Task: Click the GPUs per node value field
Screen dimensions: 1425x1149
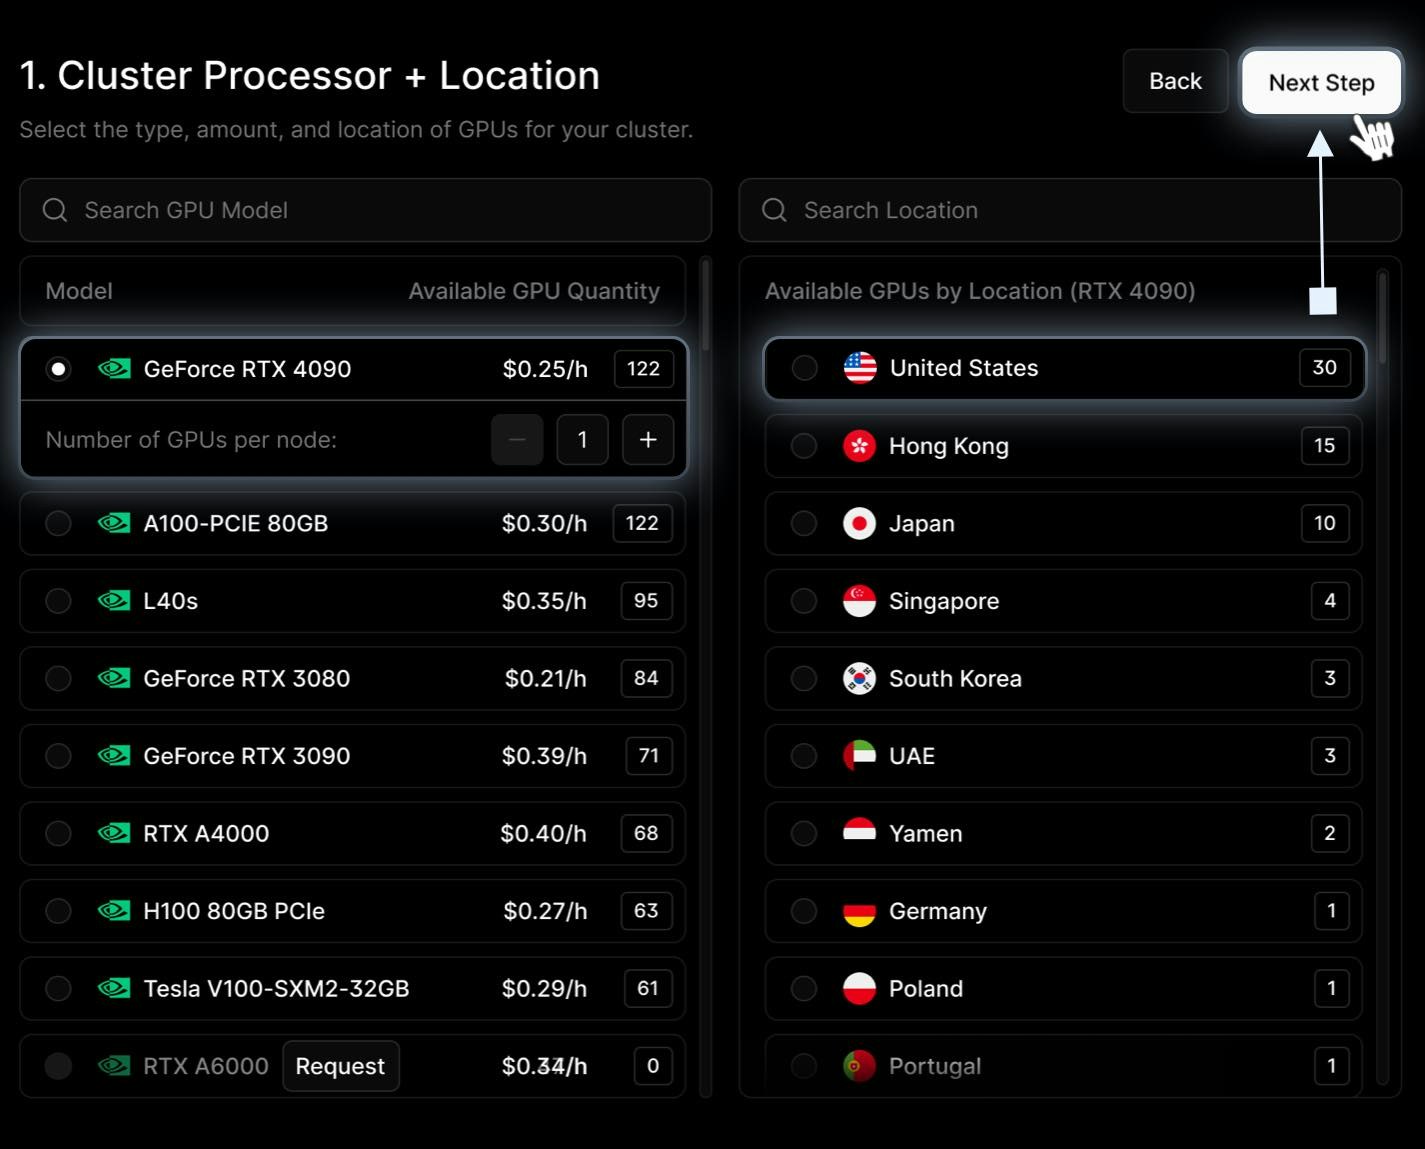Action: tap(582, 440)
